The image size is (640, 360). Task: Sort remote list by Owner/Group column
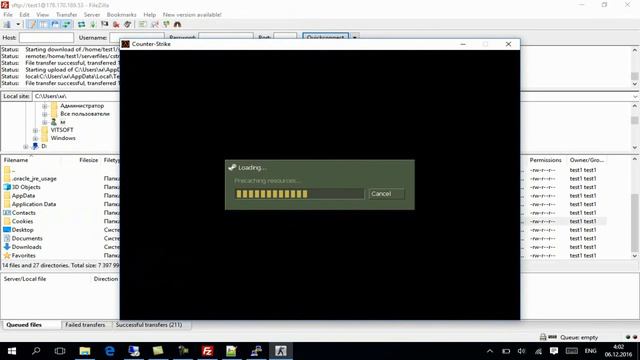587,160
